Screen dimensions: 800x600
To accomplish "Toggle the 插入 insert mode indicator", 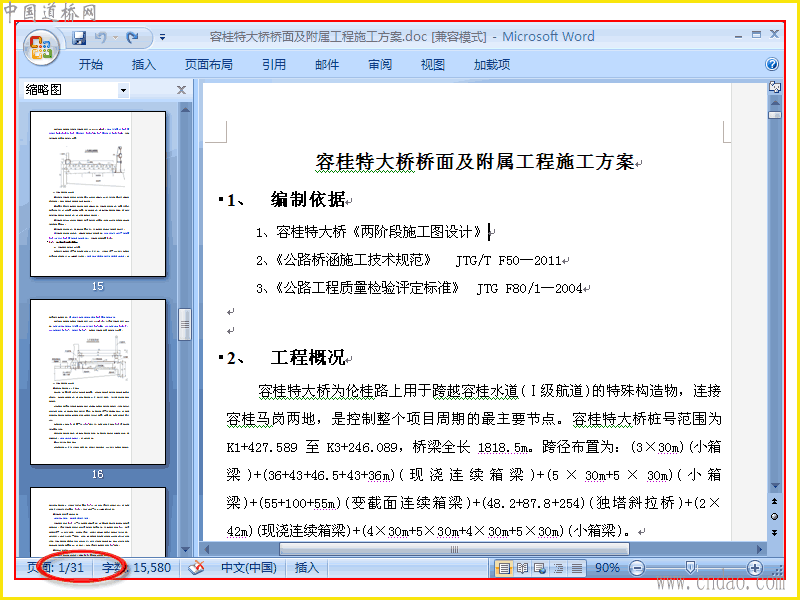I will (x=307, y=567).
